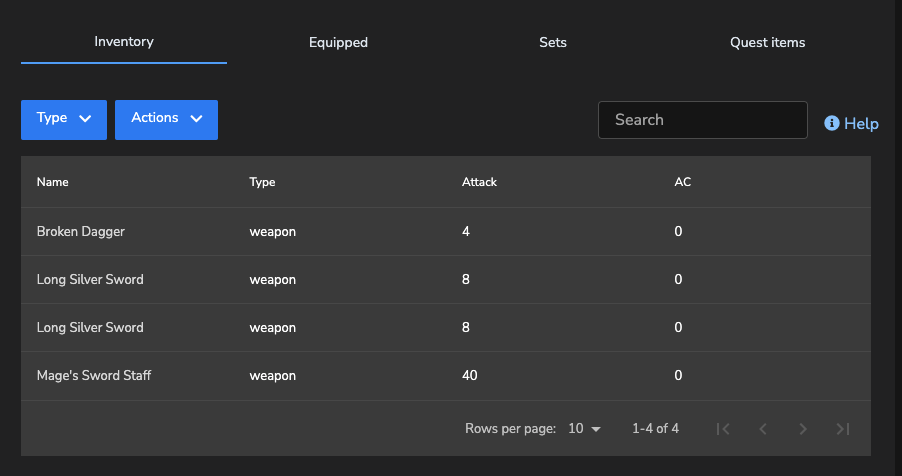Click the 1-4 of 4 pagination text
This screenshot has width=902, height=476.
655,429
